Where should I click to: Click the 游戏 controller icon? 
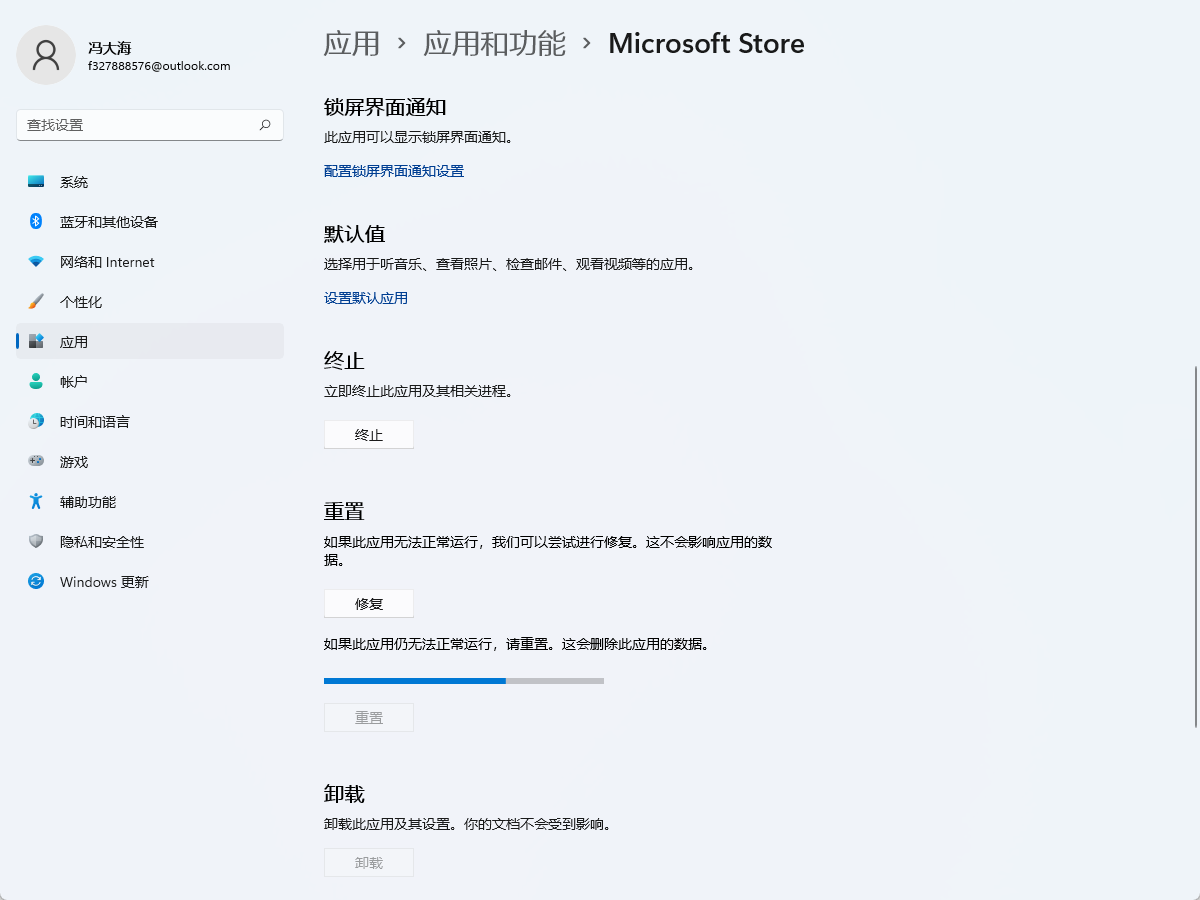coord(36,462)
